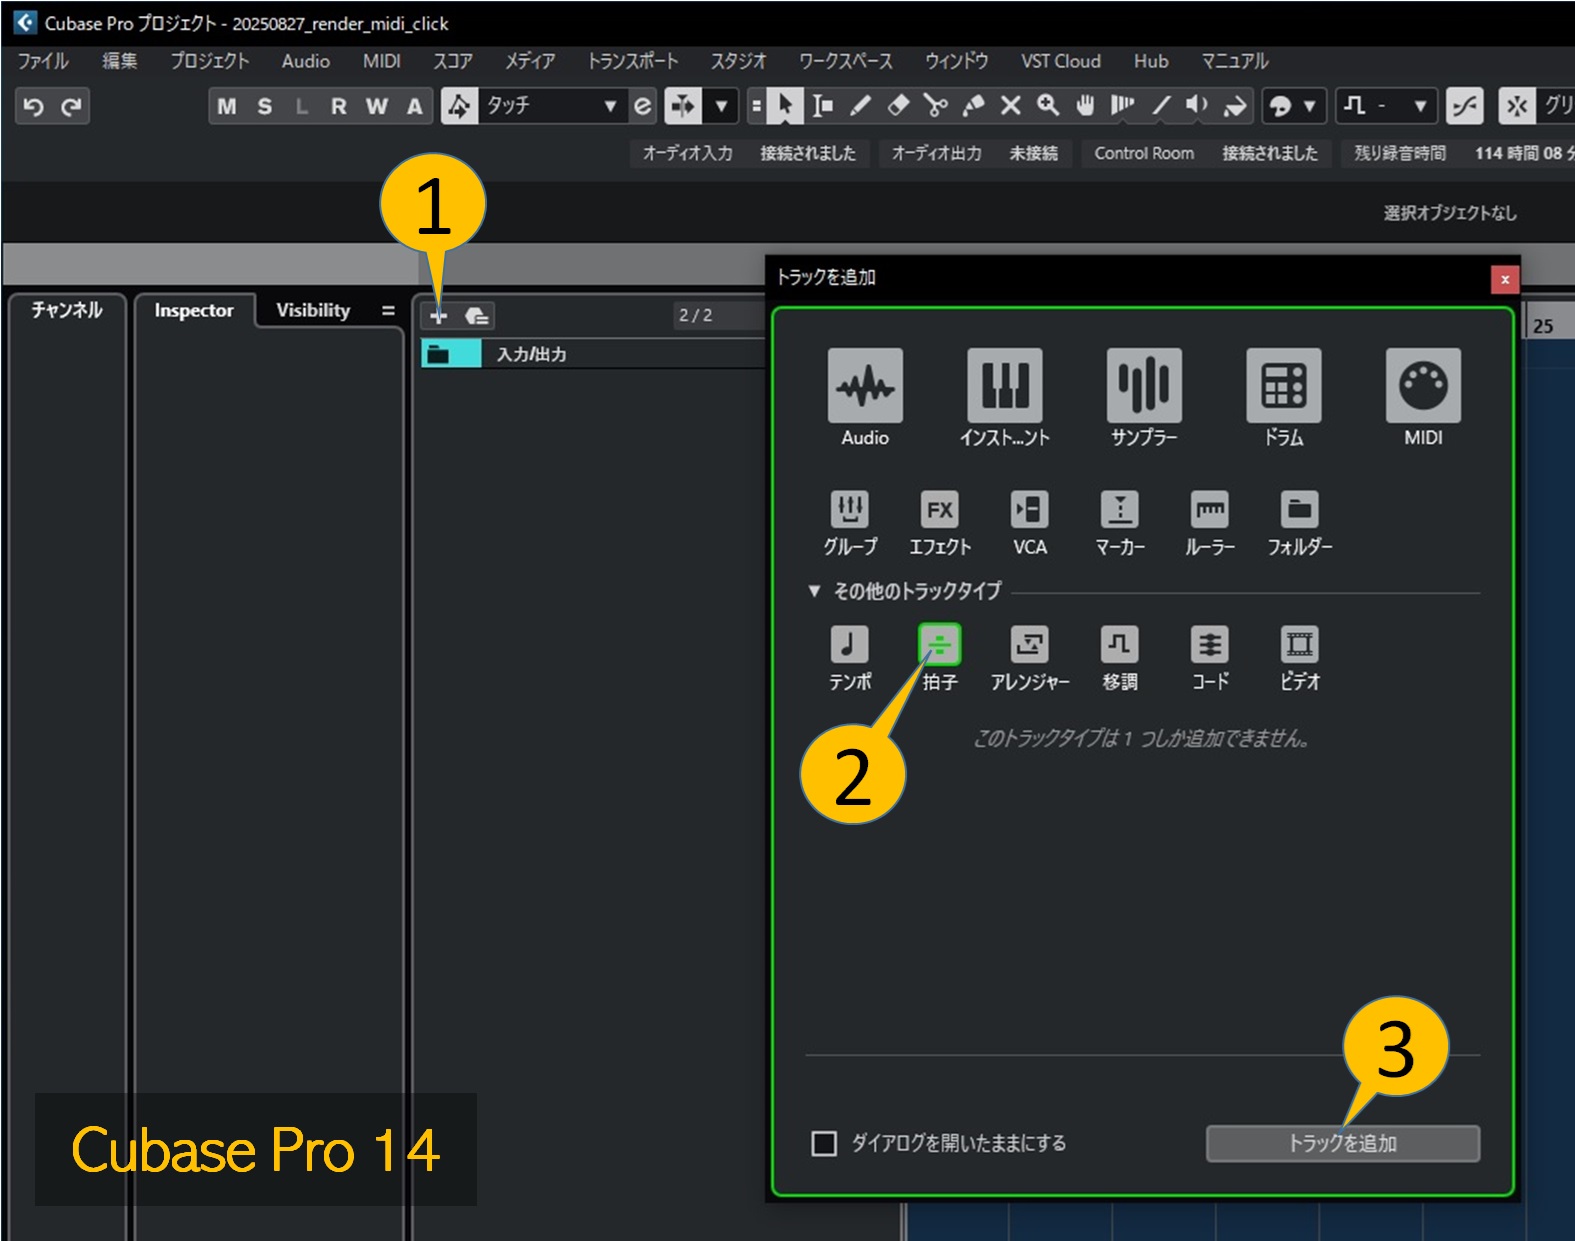Select the Range Selection tool
This screenshot has width=1575, height=1241.
(822, 106)
